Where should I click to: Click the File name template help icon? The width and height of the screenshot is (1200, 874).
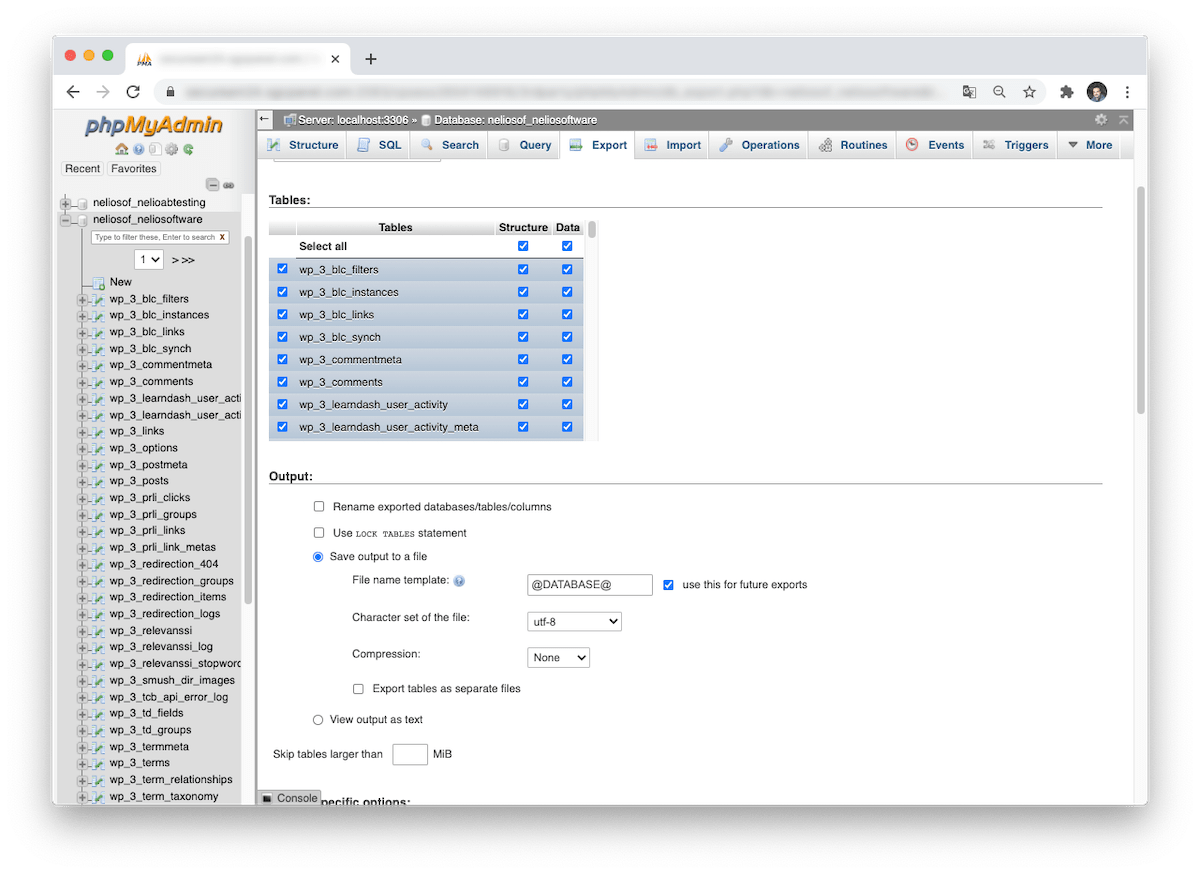click(x=459, y=581)
